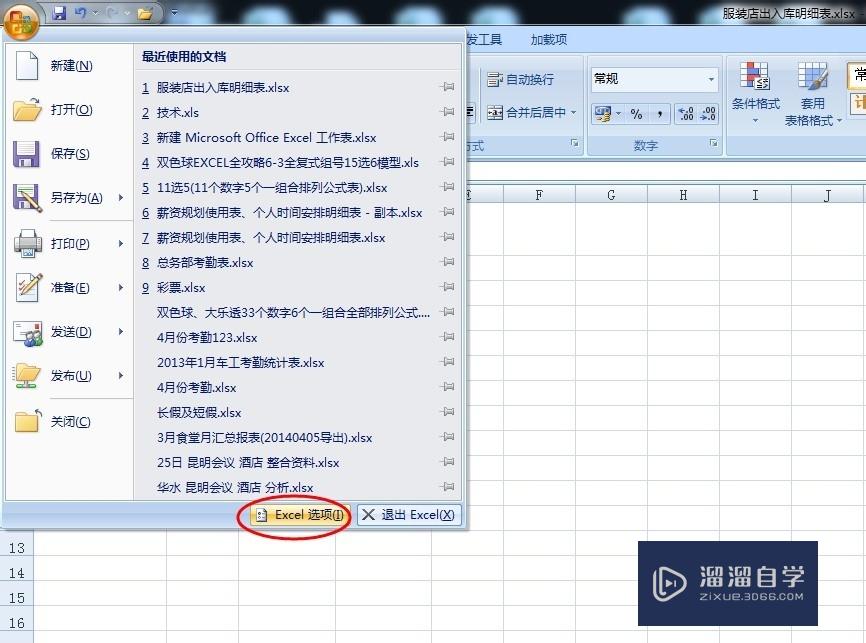Apply the Percent Style icon in the ribbon
The height and width of the screenshot is (643, 866).
tap(638, 114)
